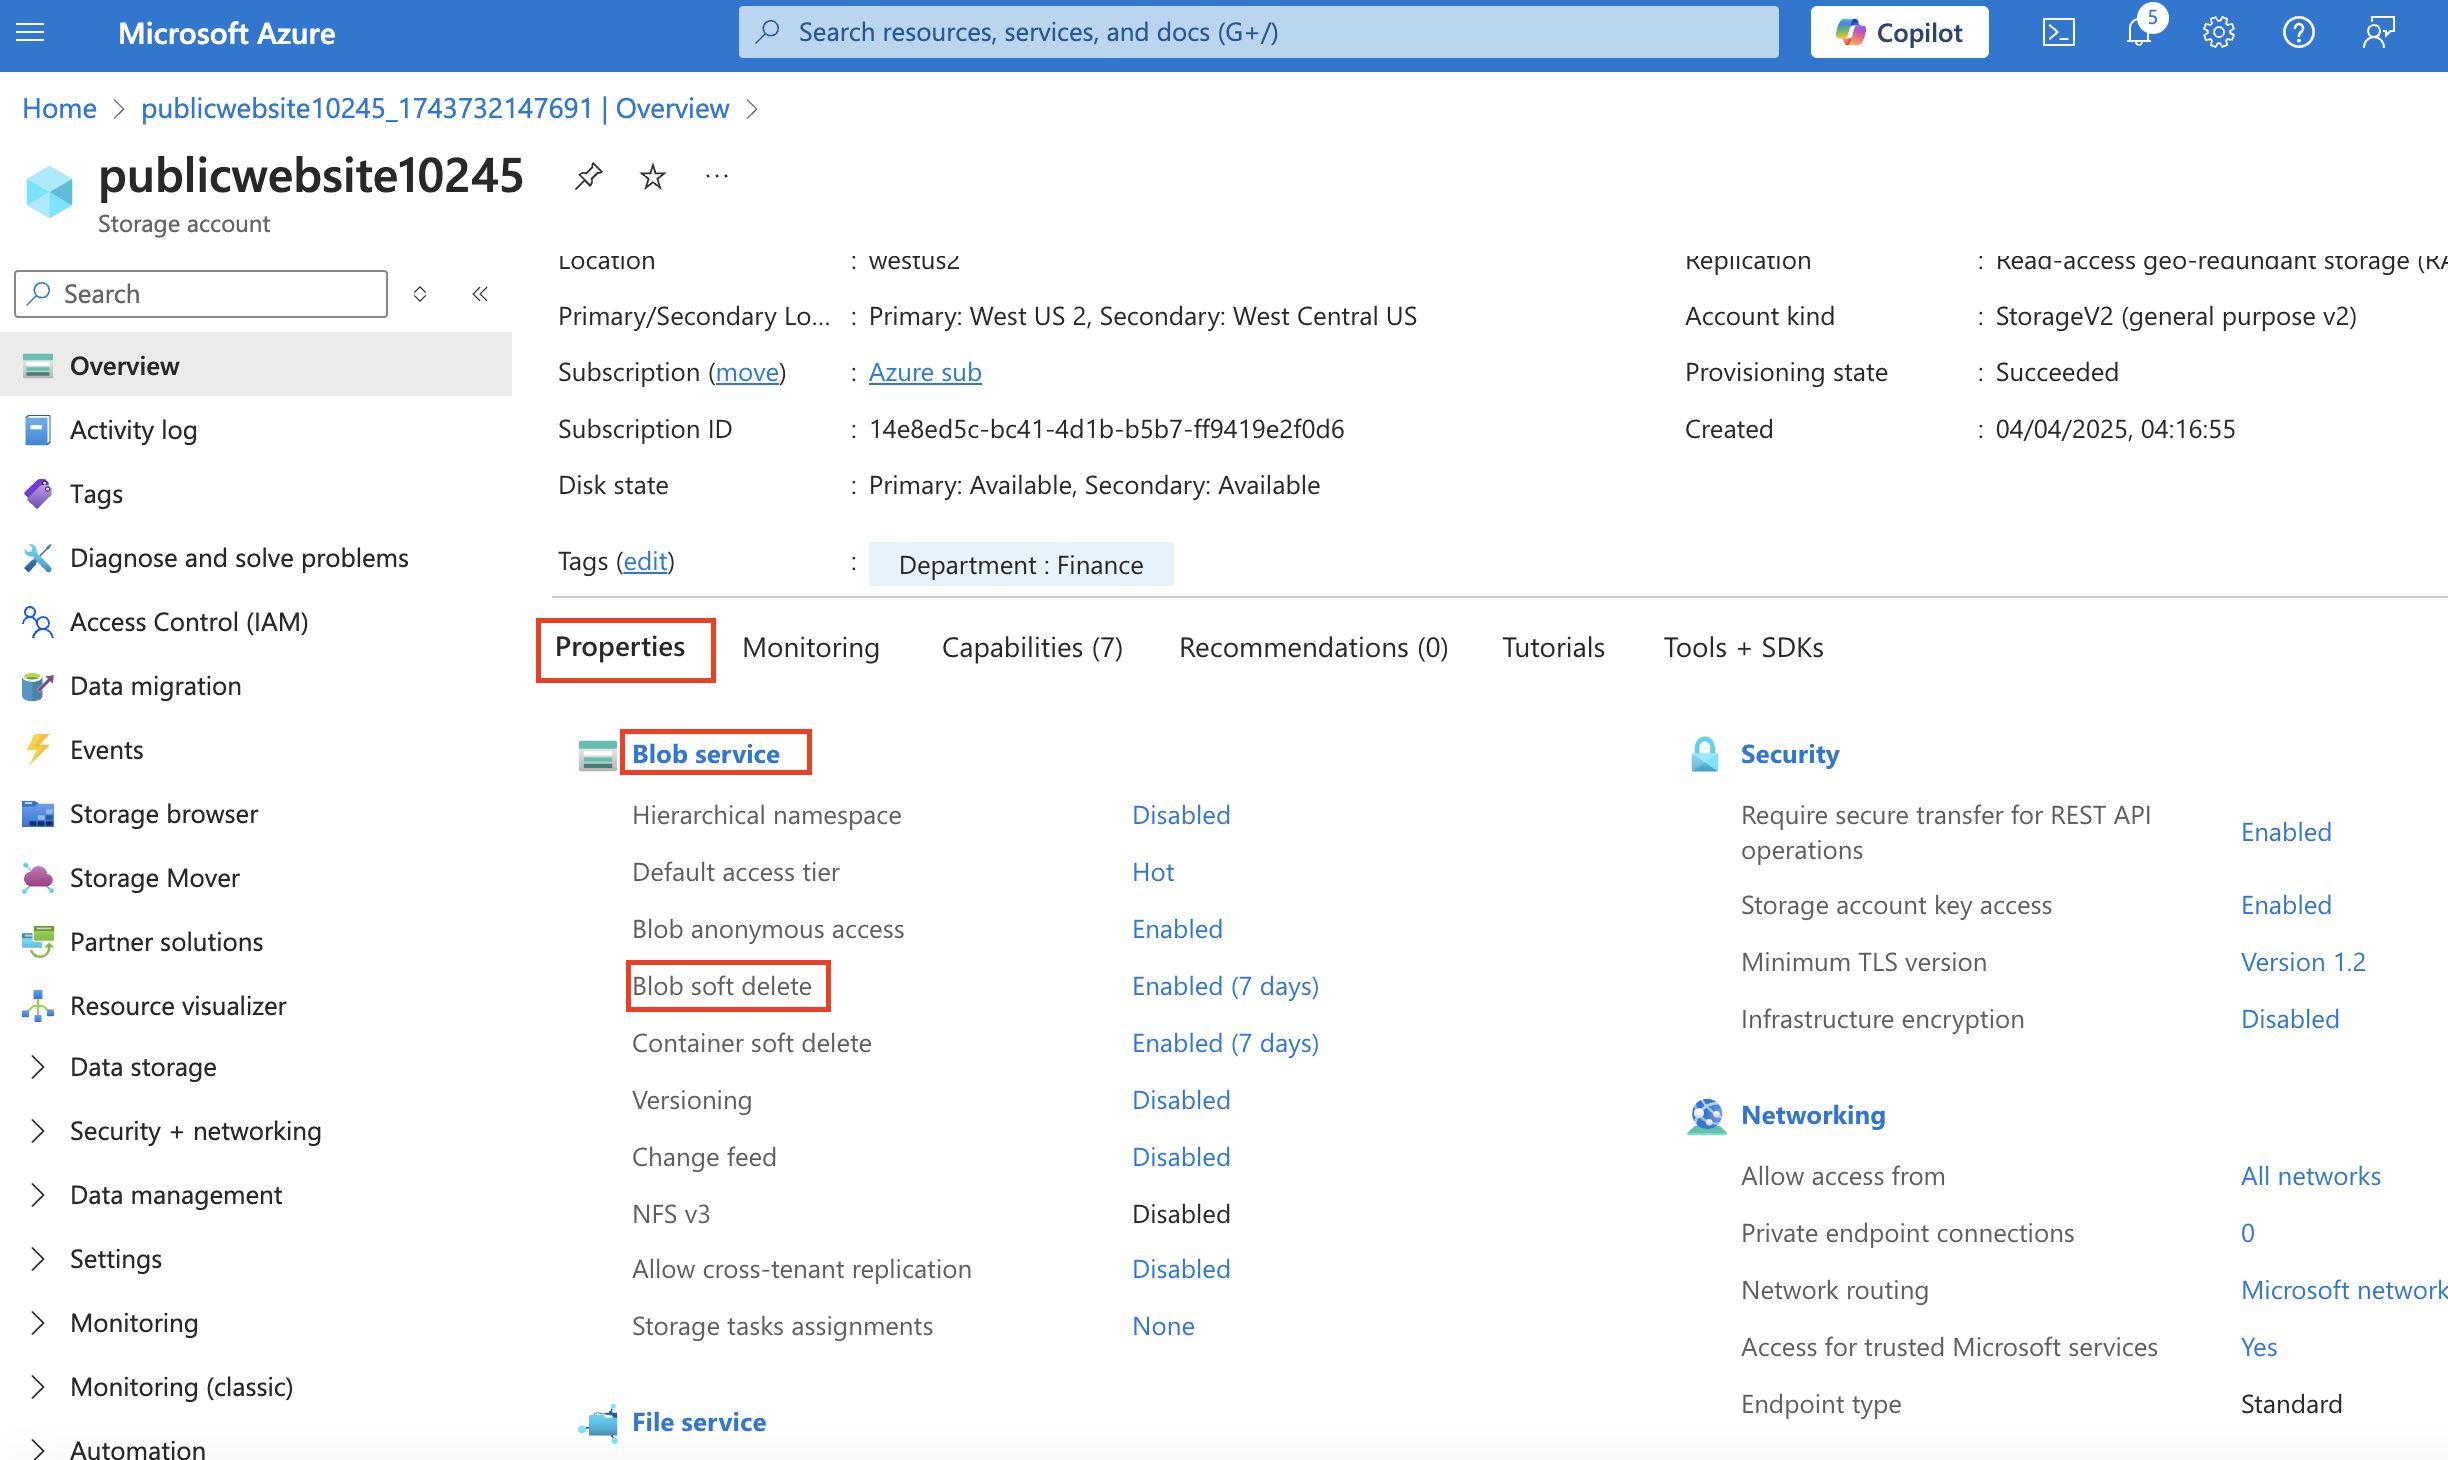The height and width of the screenshot is (1460, 2448).
Task: Click Blob anonymous access Enabled value
Action: 1177,929
